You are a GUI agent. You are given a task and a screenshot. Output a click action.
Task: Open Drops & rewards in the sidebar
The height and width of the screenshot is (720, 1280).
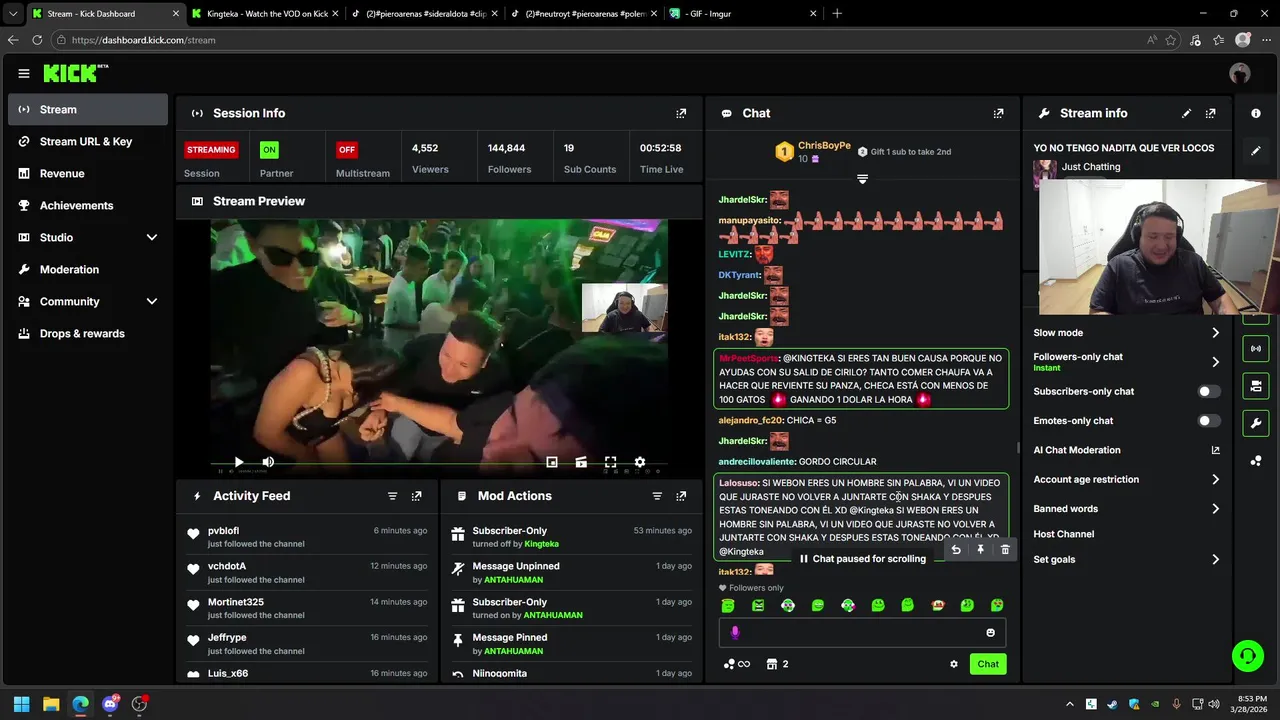(88, 334)
